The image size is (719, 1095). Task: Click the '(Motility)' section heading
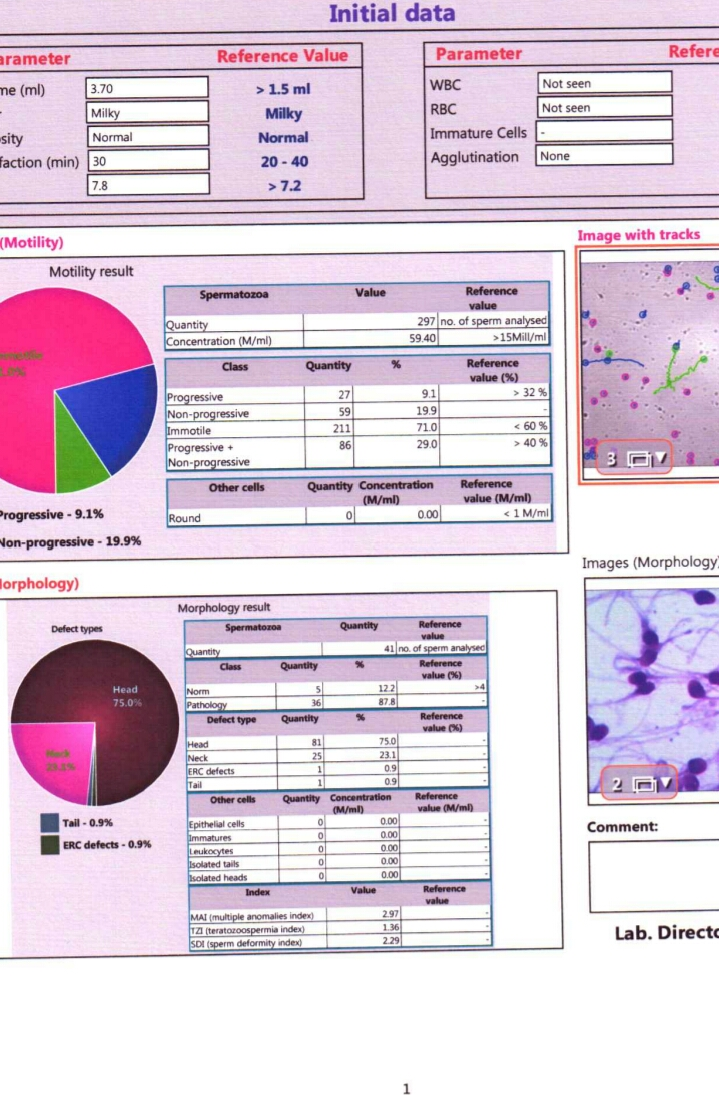(x=32, y=242)
